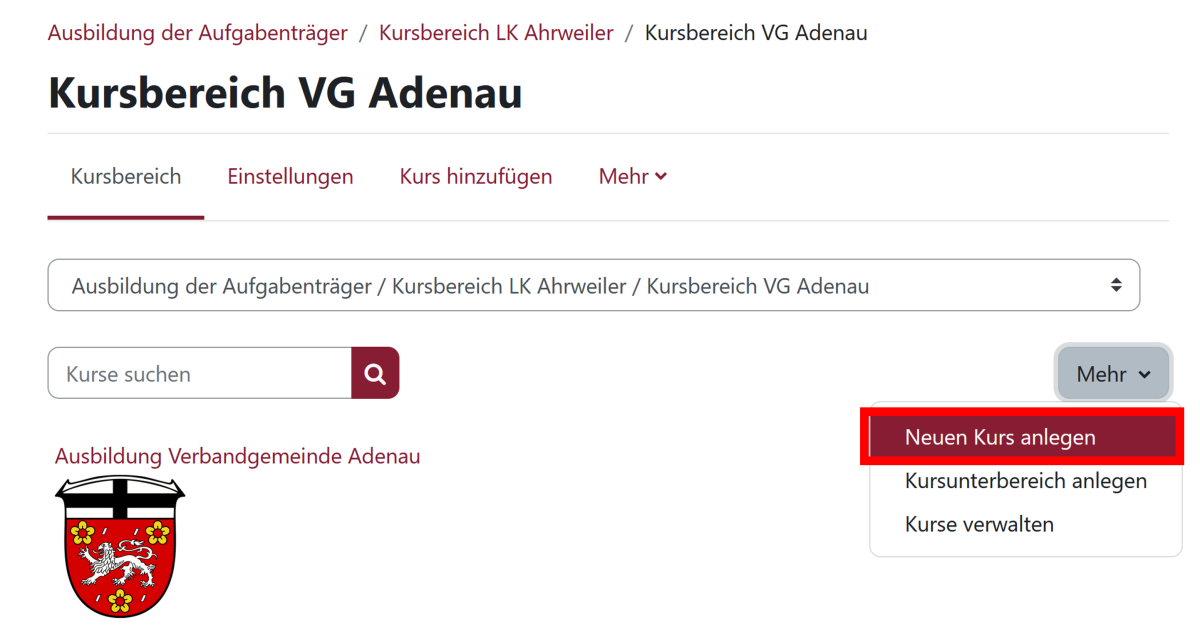The image size is (1200, 642).
Task: Select Kursunterbereich anlegen menu entry
Action: [1025, 481]
